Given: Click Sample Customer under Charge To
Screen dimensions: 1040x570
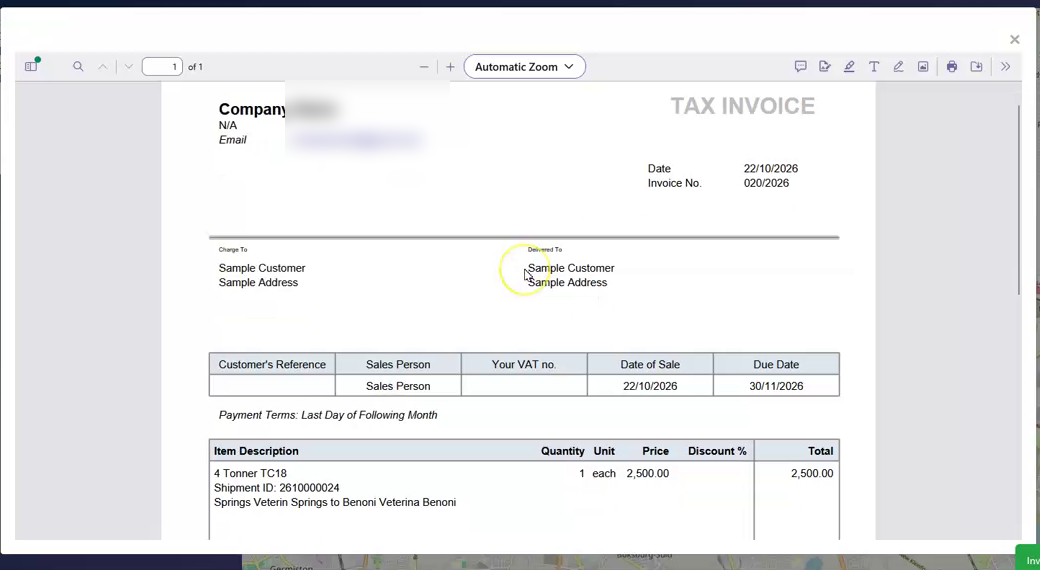Looking at the screenshot, I should 262,268.
